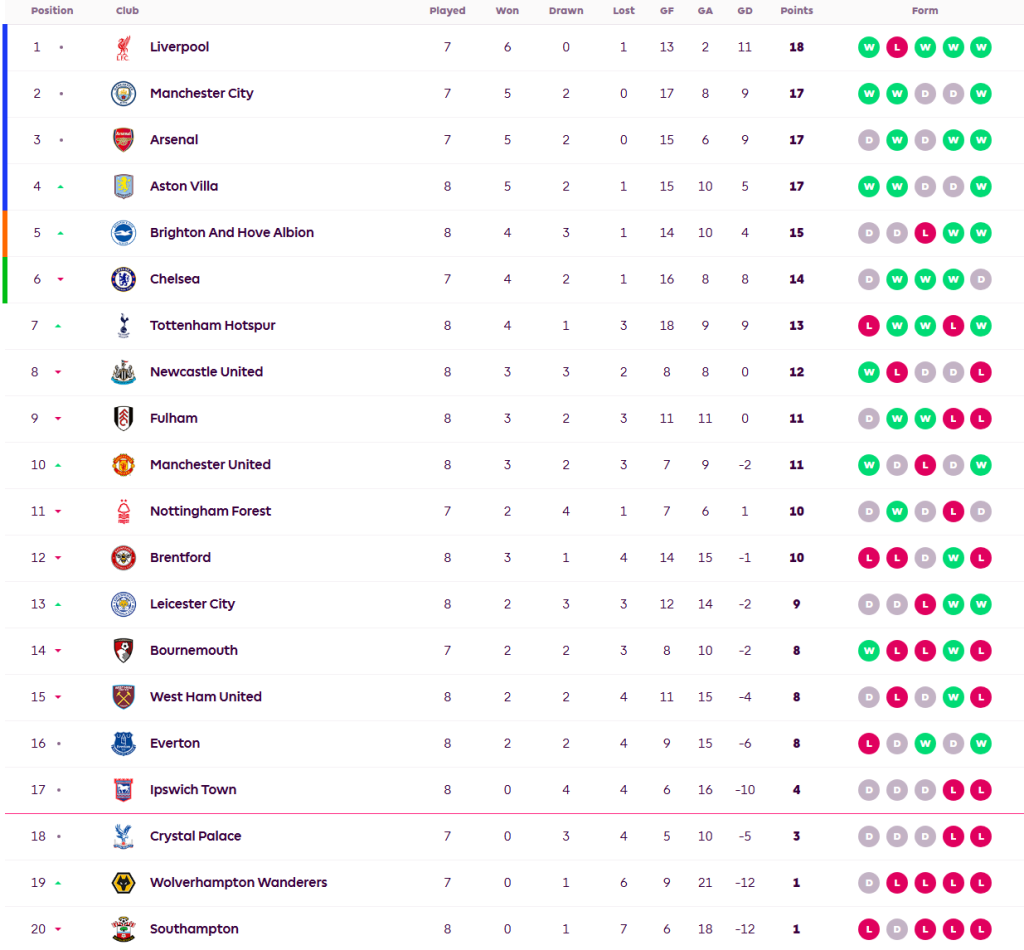The width and height of the screenshot is (1024, 950).
Task: Click Ipswich Town's latest loss form badge
Action: click(981, 790)
